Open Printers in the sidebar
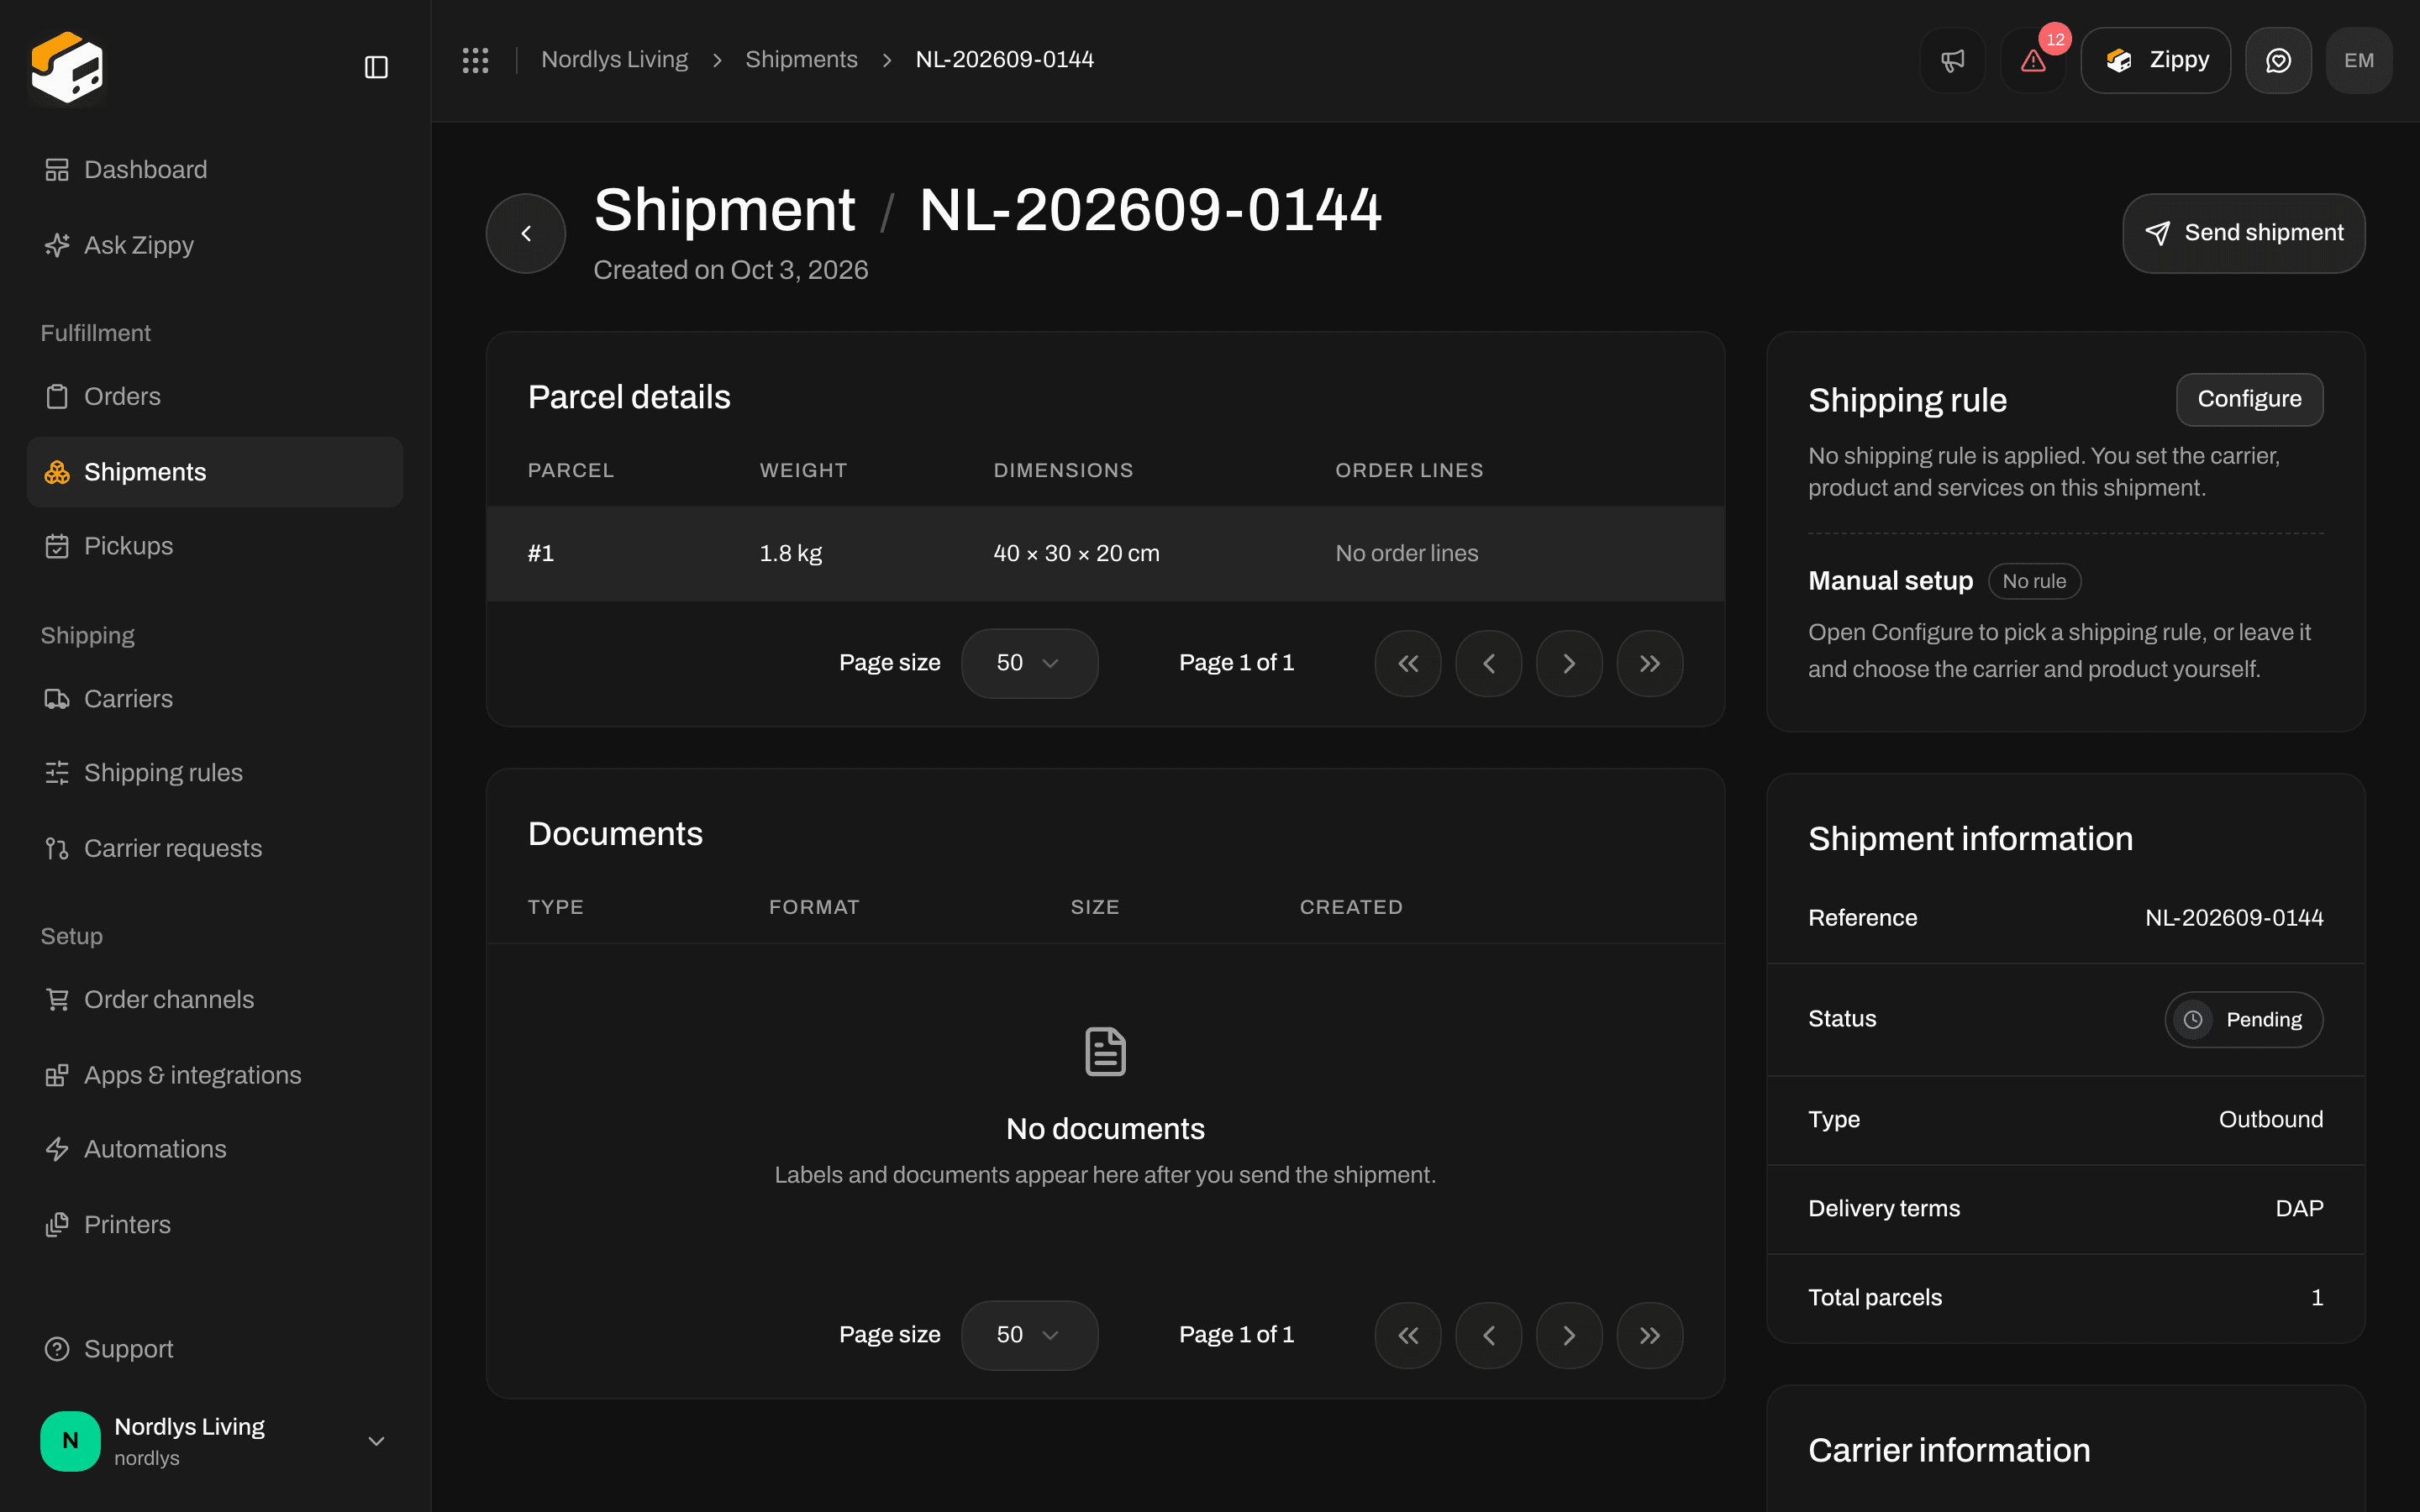The width and height of the screenshot is (2420, 1512). tap(215, 1224)
